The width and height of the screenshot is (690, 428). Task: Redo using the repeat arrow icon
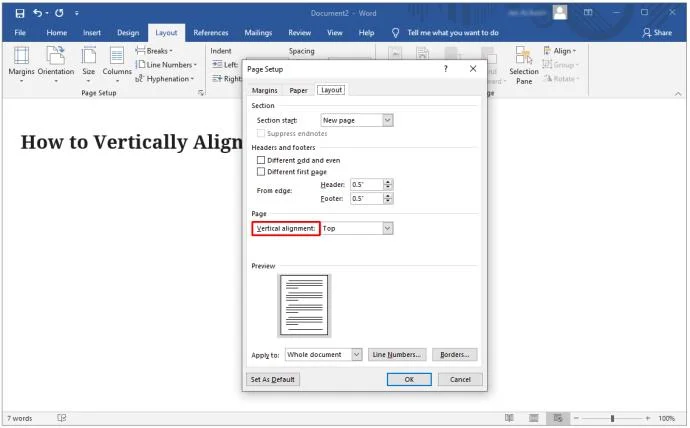click(59, 13)
